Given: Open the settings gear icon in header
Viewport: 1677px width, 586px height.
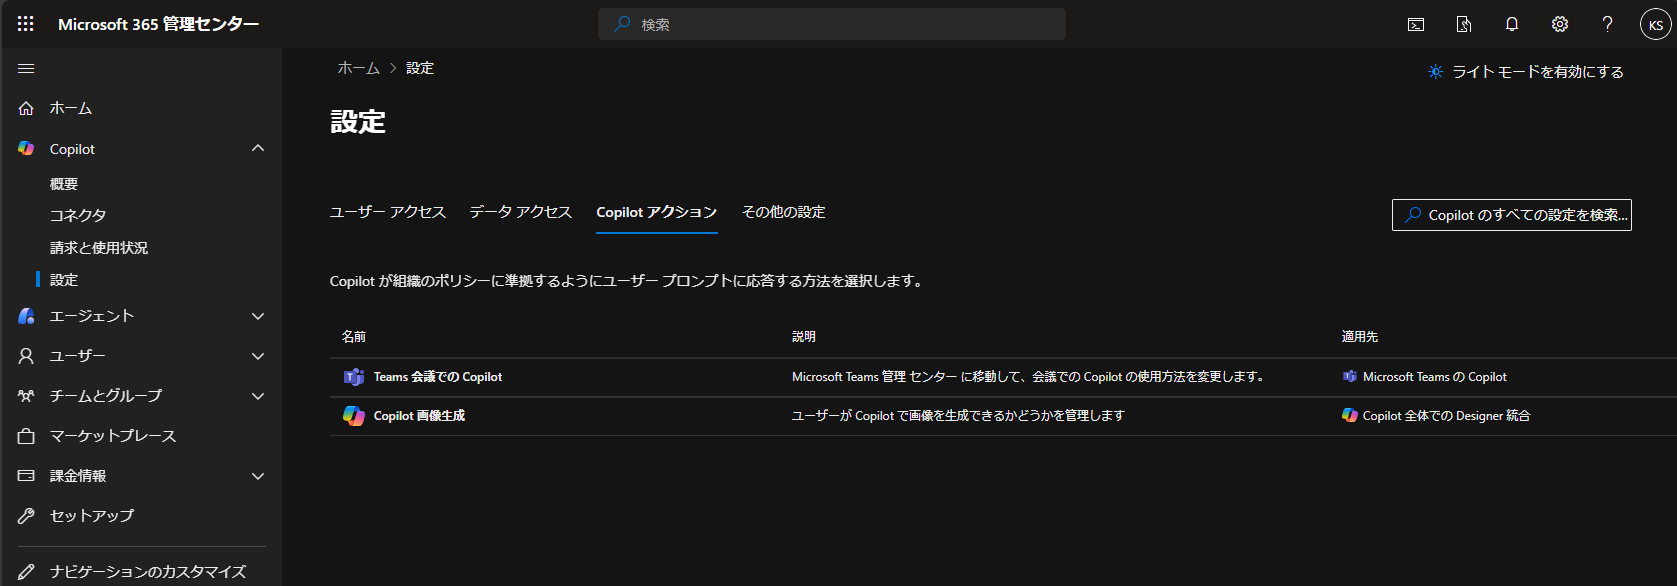Looking at the screenshot, I should 1560,24.
